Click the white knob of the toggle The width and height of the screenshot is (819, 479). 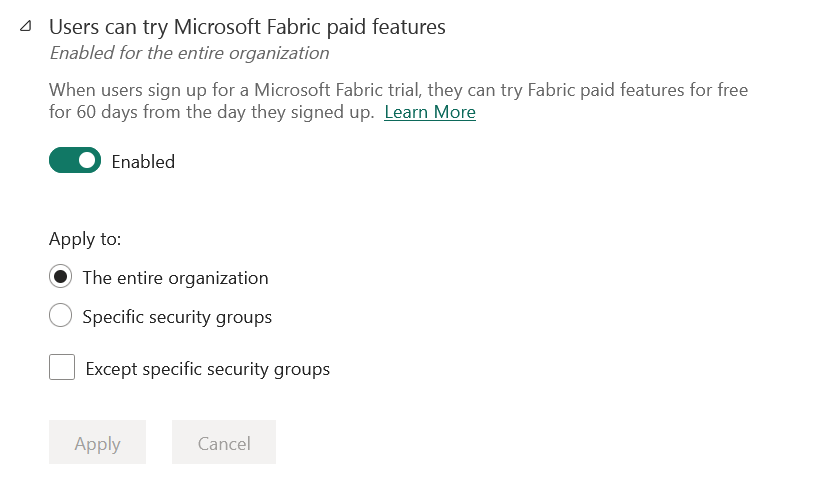pos(87,161)
